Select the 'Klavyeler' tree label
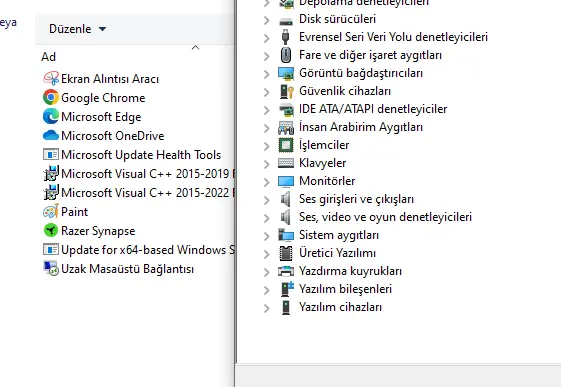The image size is (561, 387). tap(322, 163)
